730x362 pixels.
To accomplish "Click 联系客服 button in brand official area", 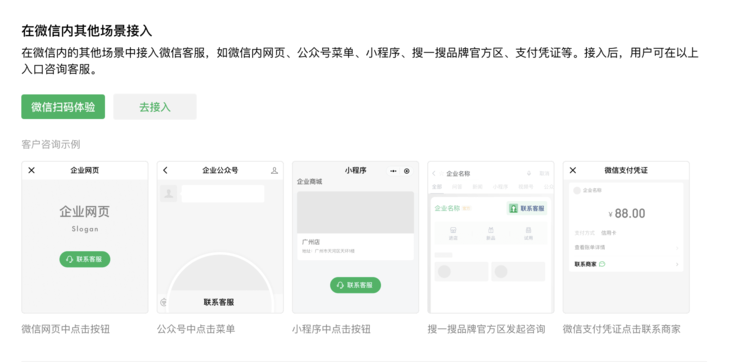I will pos(527,208).
